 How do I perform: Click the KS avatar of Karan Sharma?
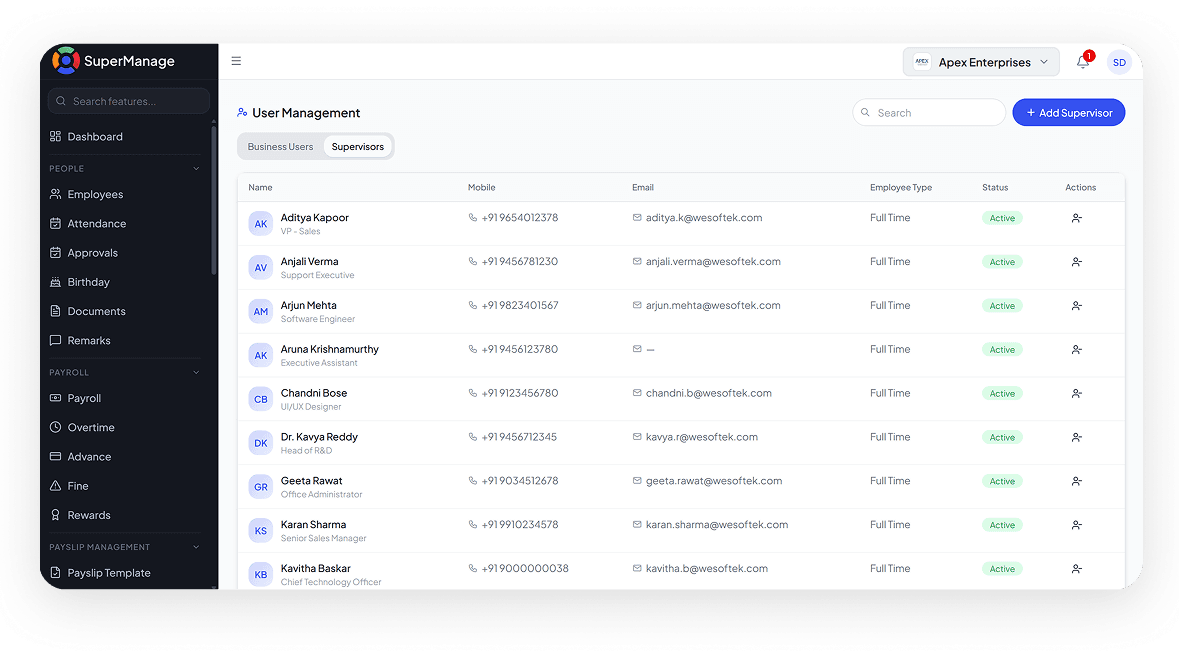click(x=261, y=531)
